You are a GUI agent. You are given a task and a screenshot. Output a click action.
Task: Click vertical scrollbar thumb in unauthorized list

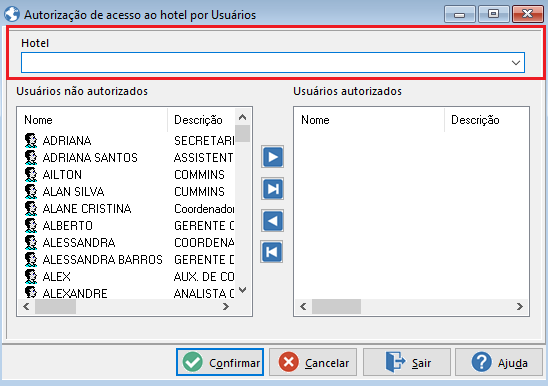(243, 134)
